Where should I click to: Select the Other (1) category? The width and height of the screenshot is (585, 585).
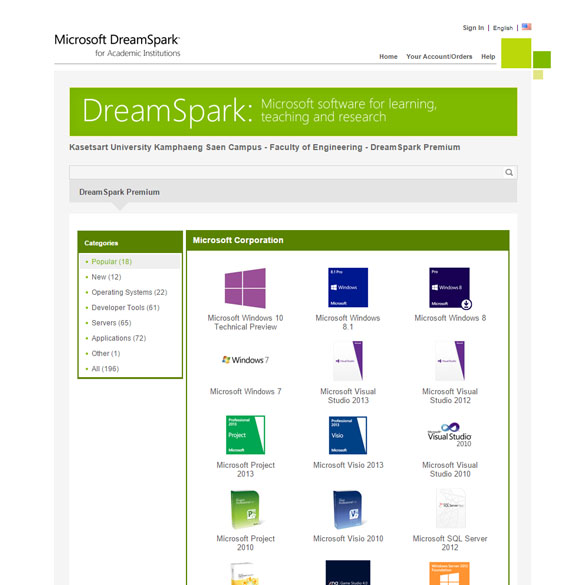click(106, 353)
